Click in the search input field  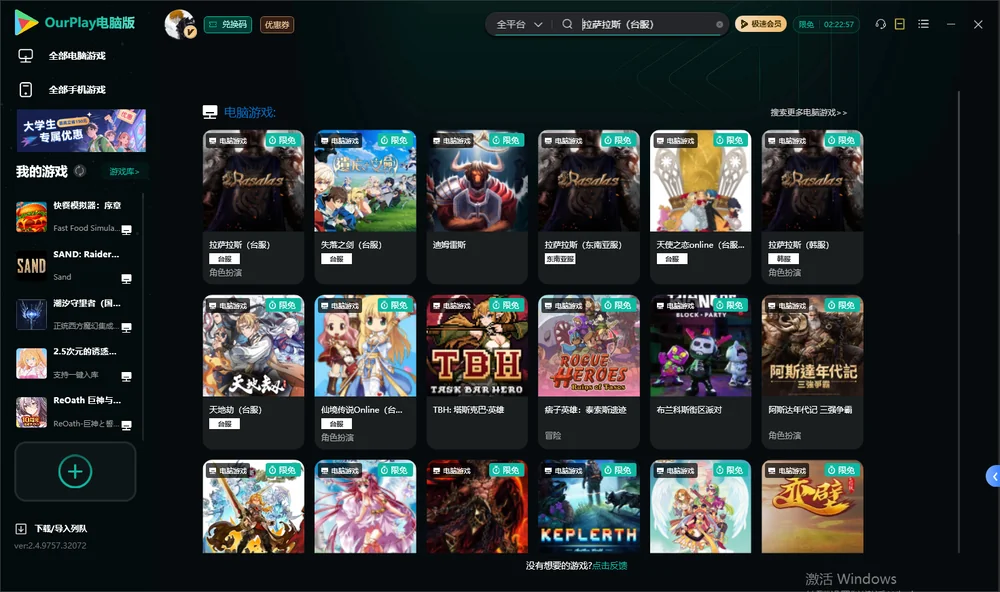[x=644, y=24]
